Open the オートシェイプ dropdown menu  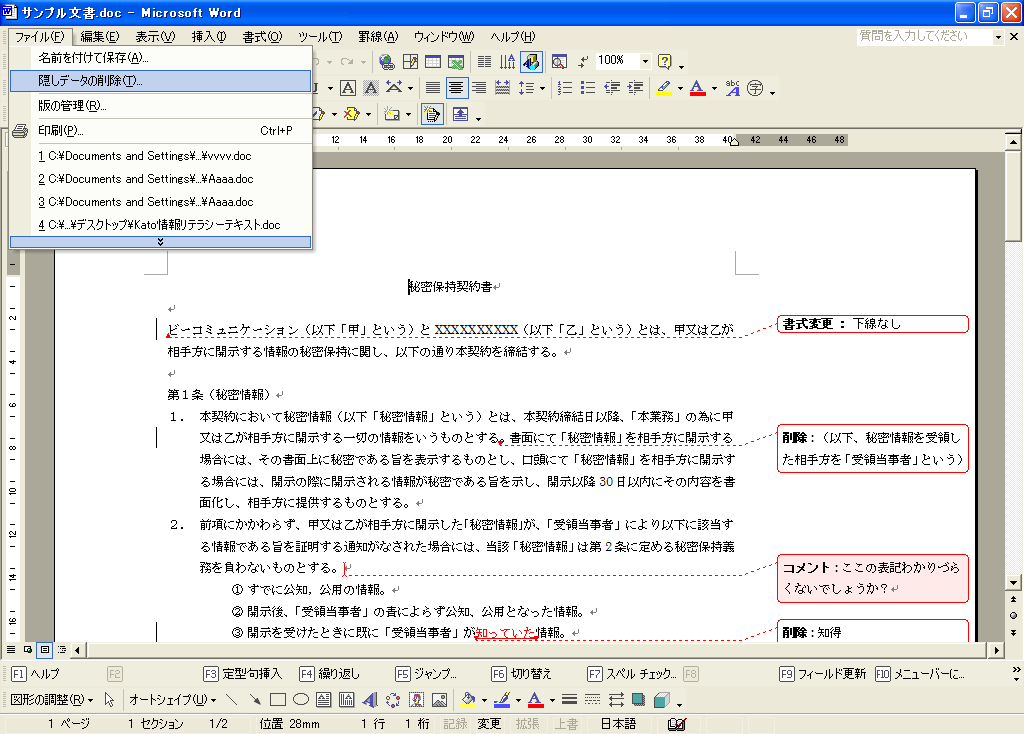[x=171, y=700]
